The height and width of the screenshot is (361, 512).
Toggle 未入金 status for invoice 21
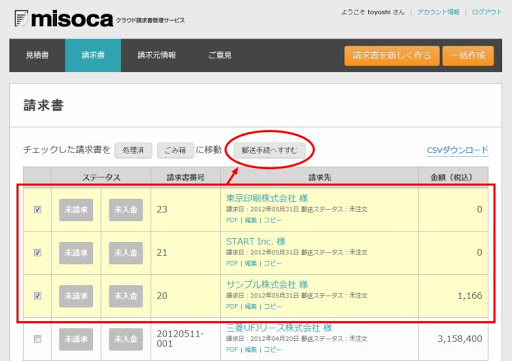tap(126, 253)
